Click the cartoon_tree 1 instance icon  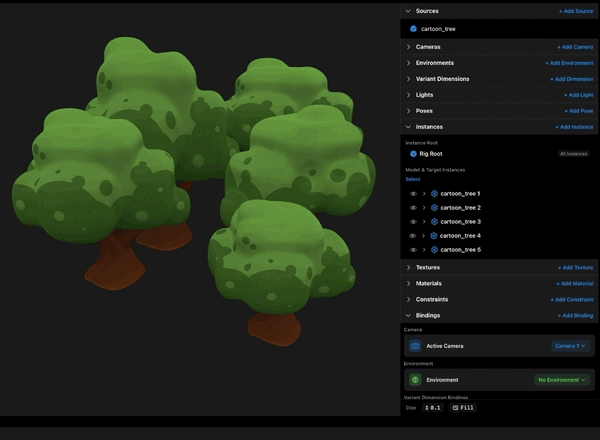click(x=434, y=194)
